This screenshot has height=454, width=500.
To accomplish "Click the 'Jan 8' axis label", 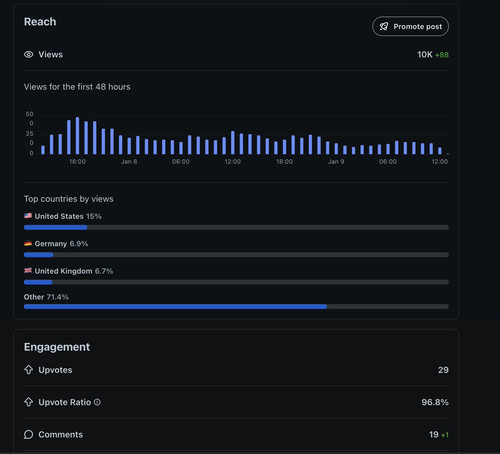I will tap(129, 162).
